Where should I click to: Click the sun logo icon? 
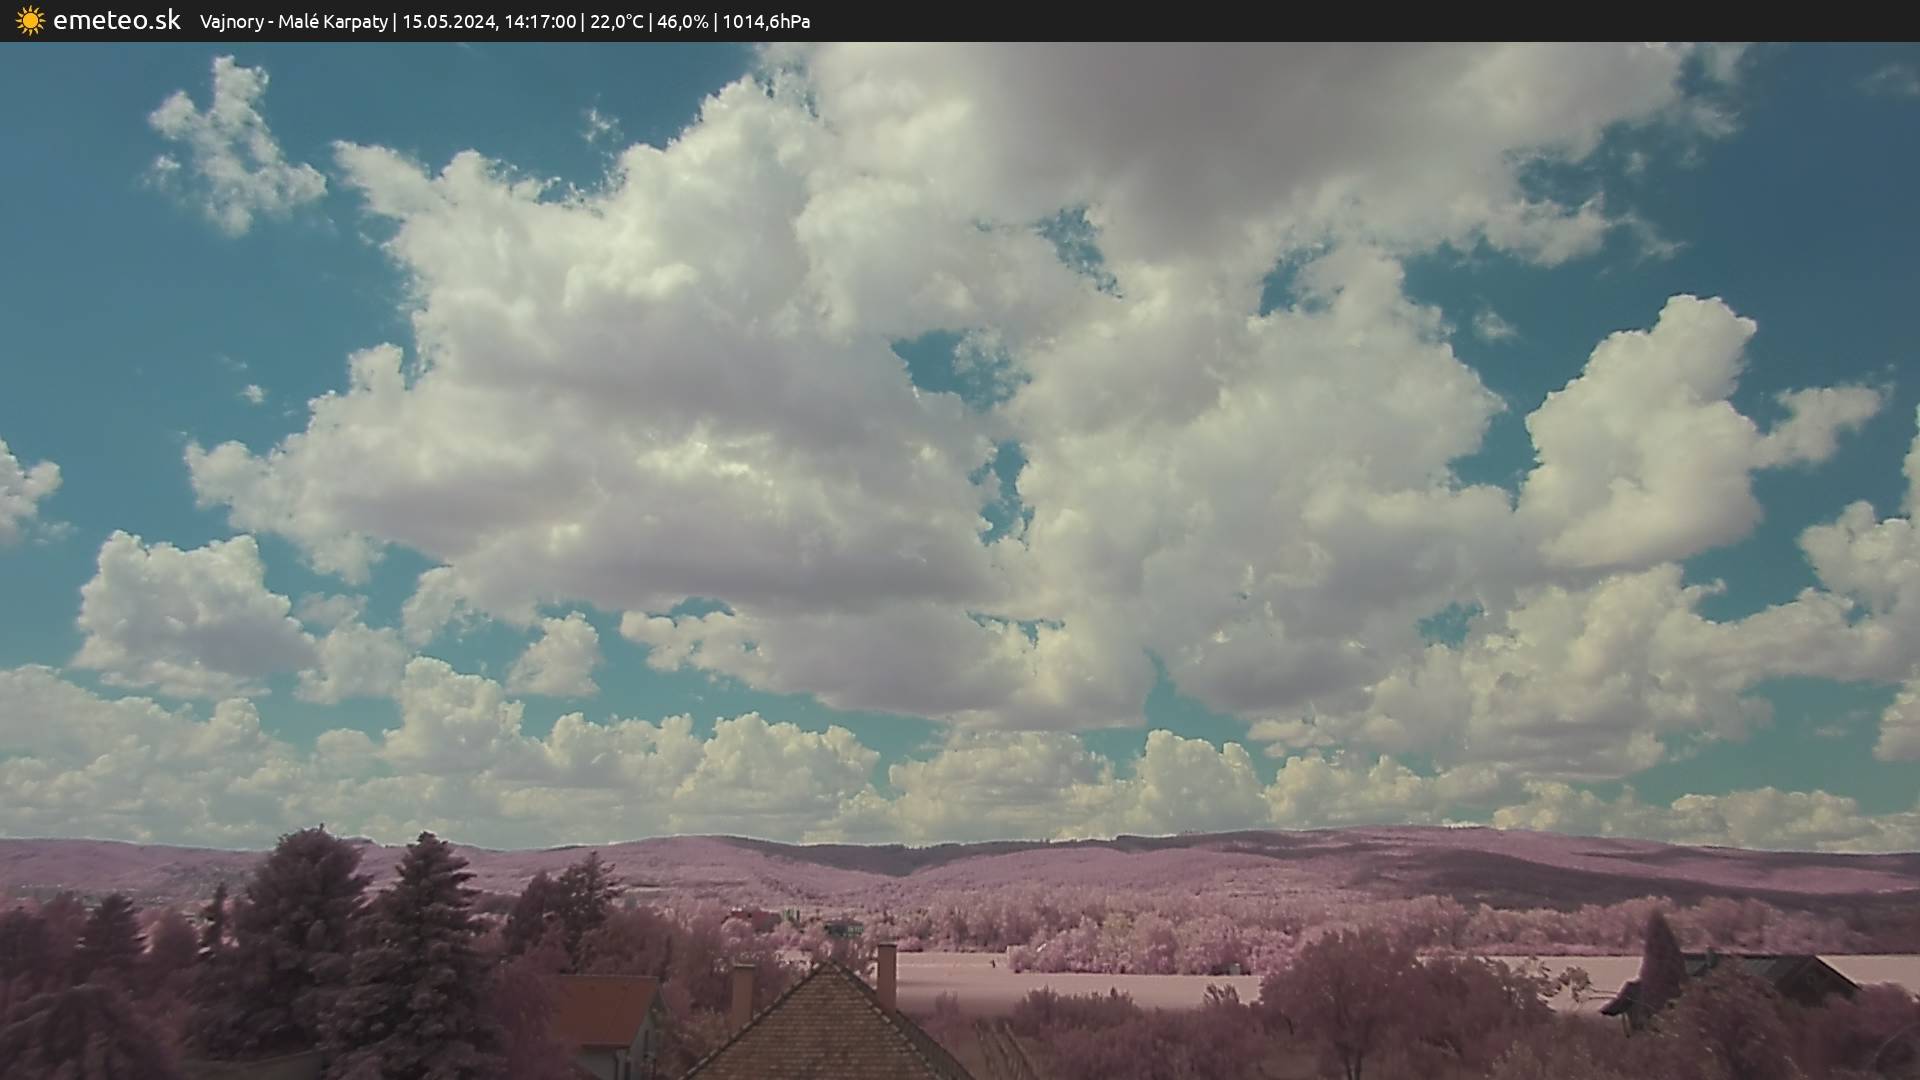pos(30,21)
